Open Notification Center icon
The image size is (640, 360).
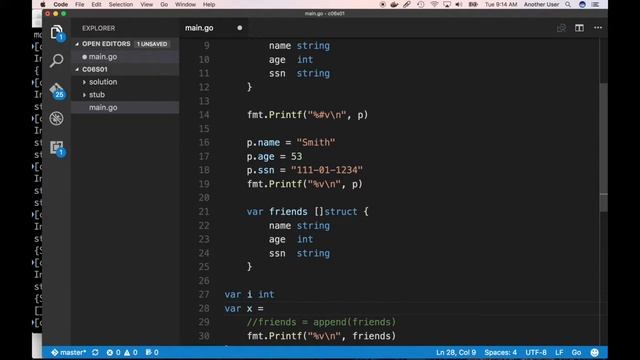(x=595, y=4)
